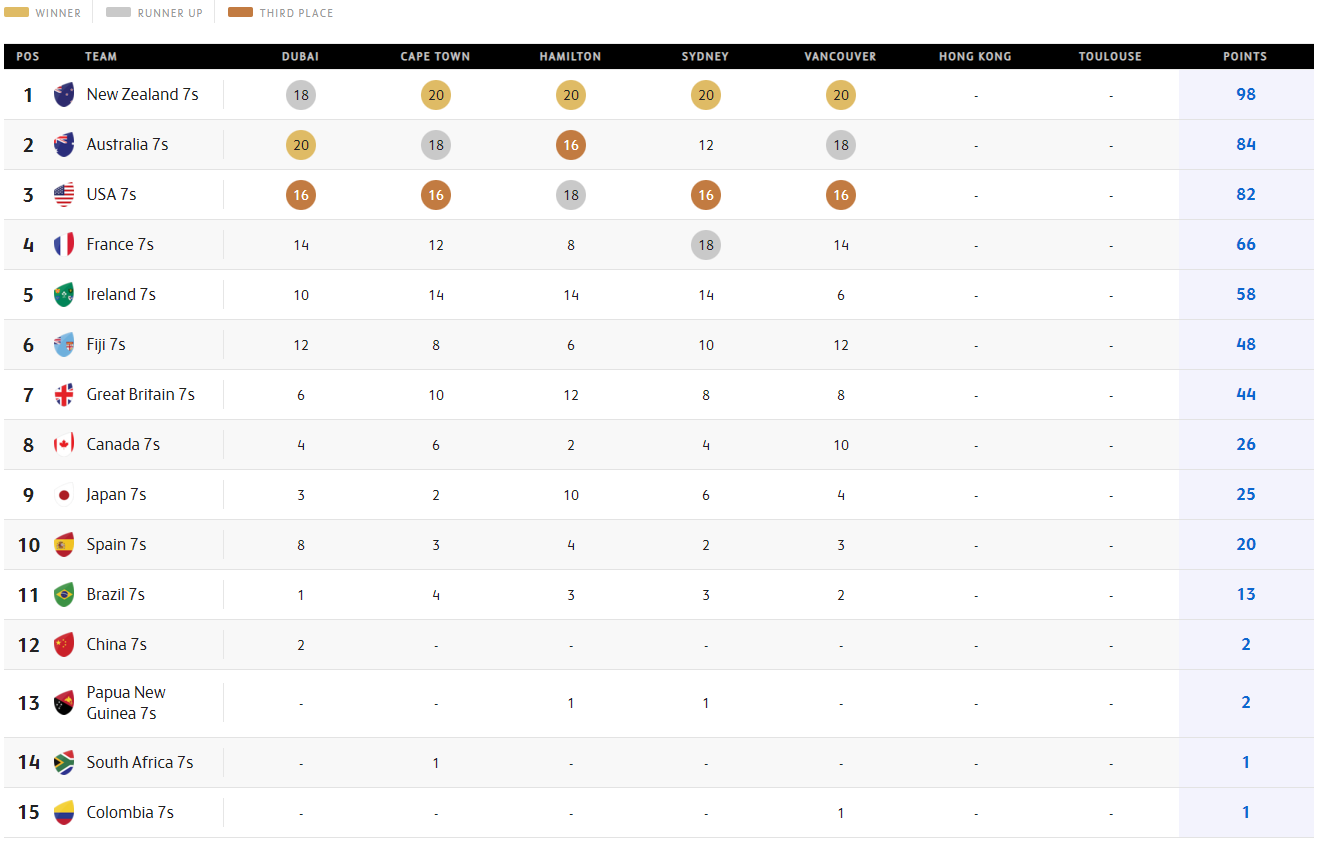
Task: Select the Japan 7s team name
Action: (x=116, y=495)
